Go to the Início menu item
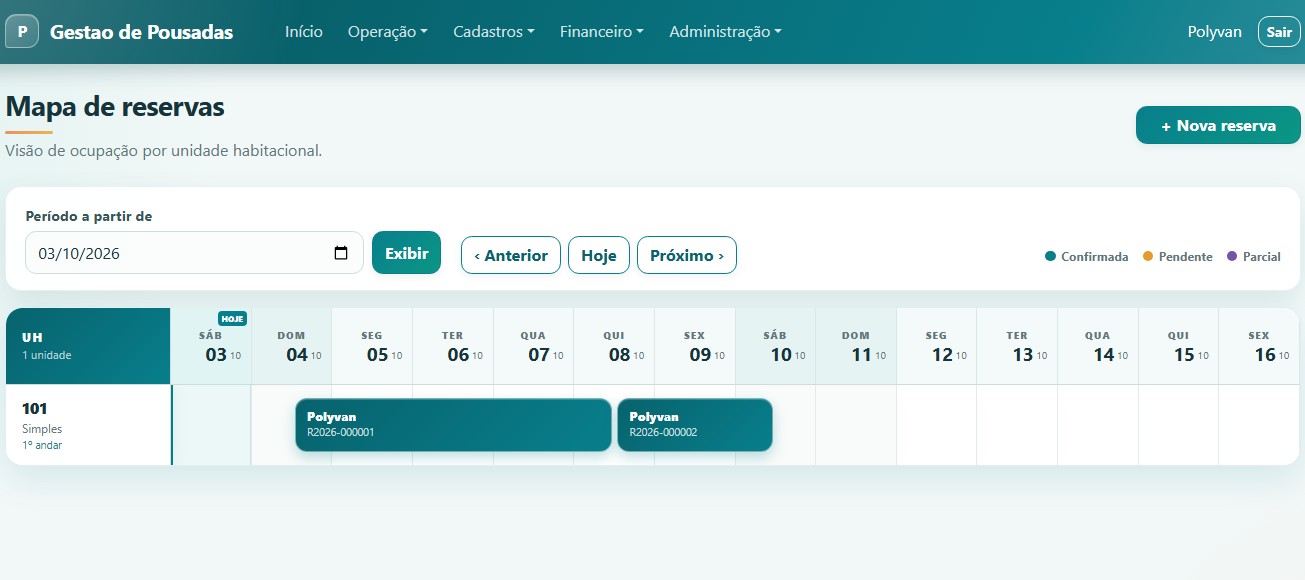Image resolution: width=1305 pixels, height=580 pixels. 304,32
